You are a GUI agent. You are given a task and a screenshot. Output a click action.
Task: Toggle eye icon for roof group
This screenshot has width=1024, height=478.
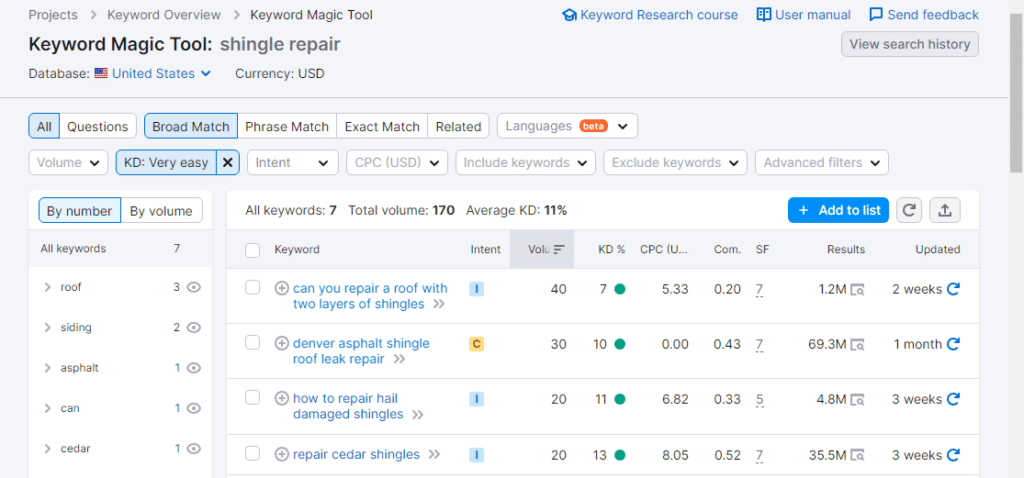[x=193, y=287]
